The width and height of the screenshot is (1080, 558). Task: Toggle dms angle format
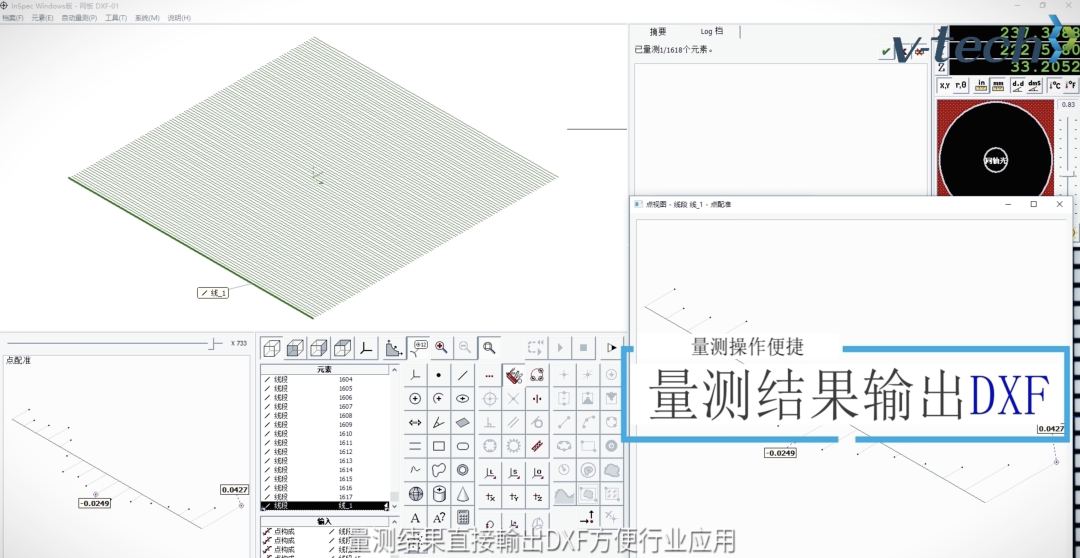point(1034,85)
